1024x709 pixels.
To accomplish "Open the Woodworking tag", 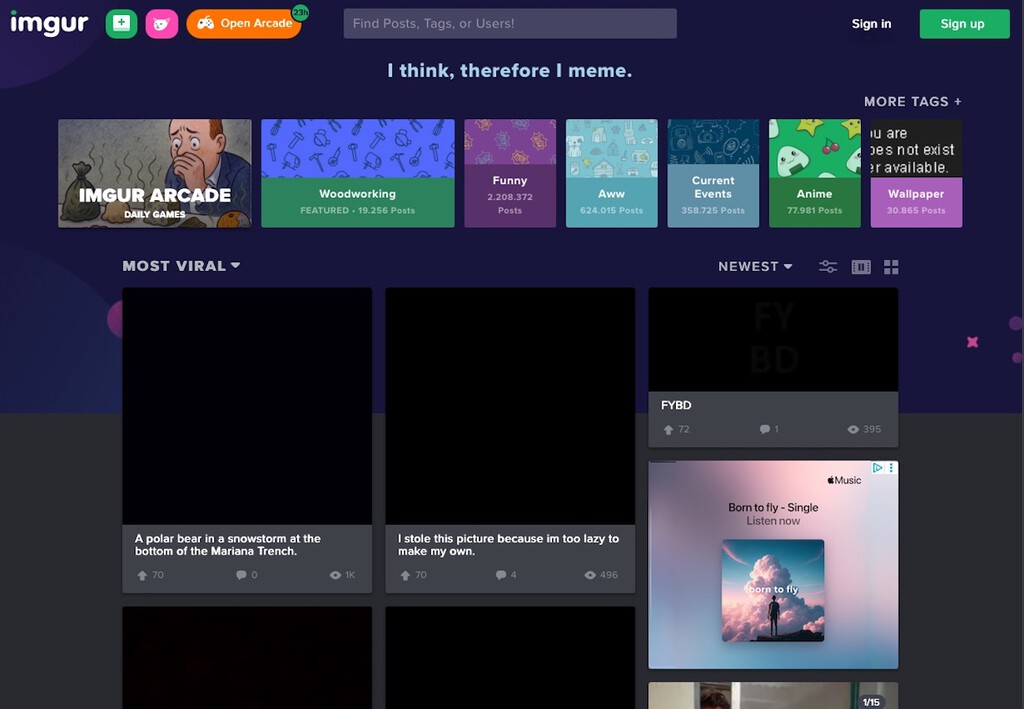I will 357,173.
